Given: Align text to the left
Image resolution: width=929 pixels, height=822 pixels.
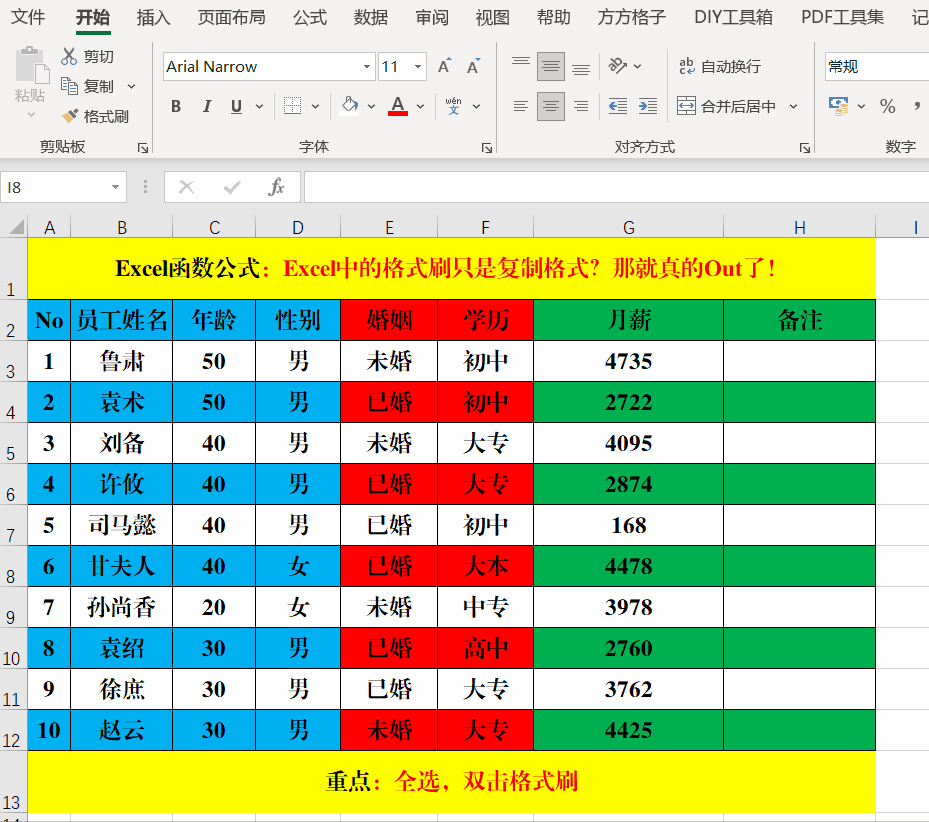Looking at the screenshot, I should coord(521,106).
